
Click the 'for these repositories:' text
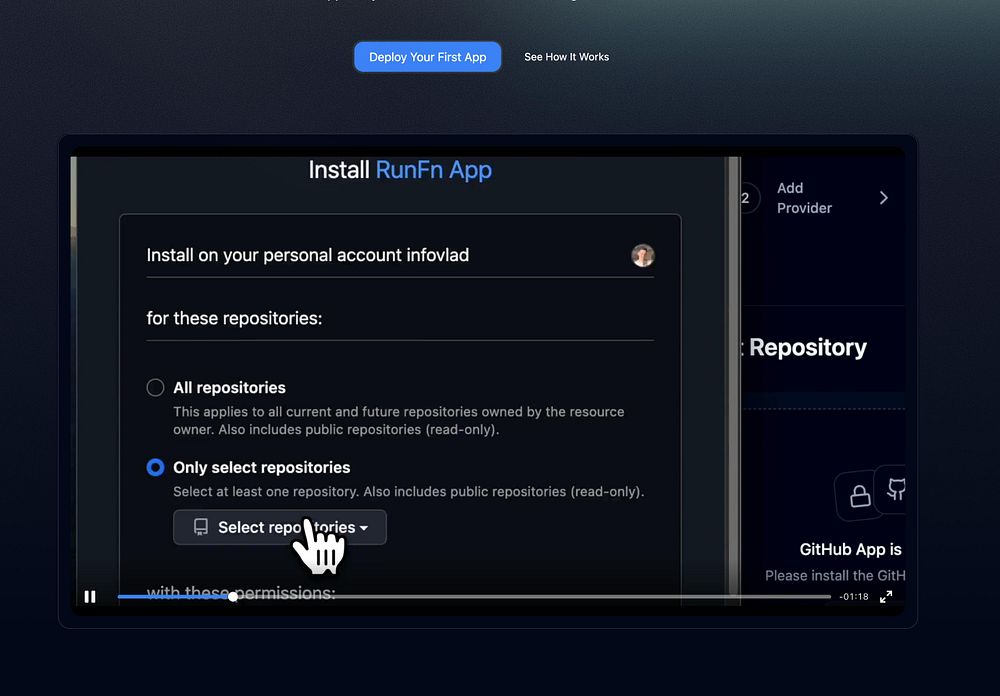(234, 318)
